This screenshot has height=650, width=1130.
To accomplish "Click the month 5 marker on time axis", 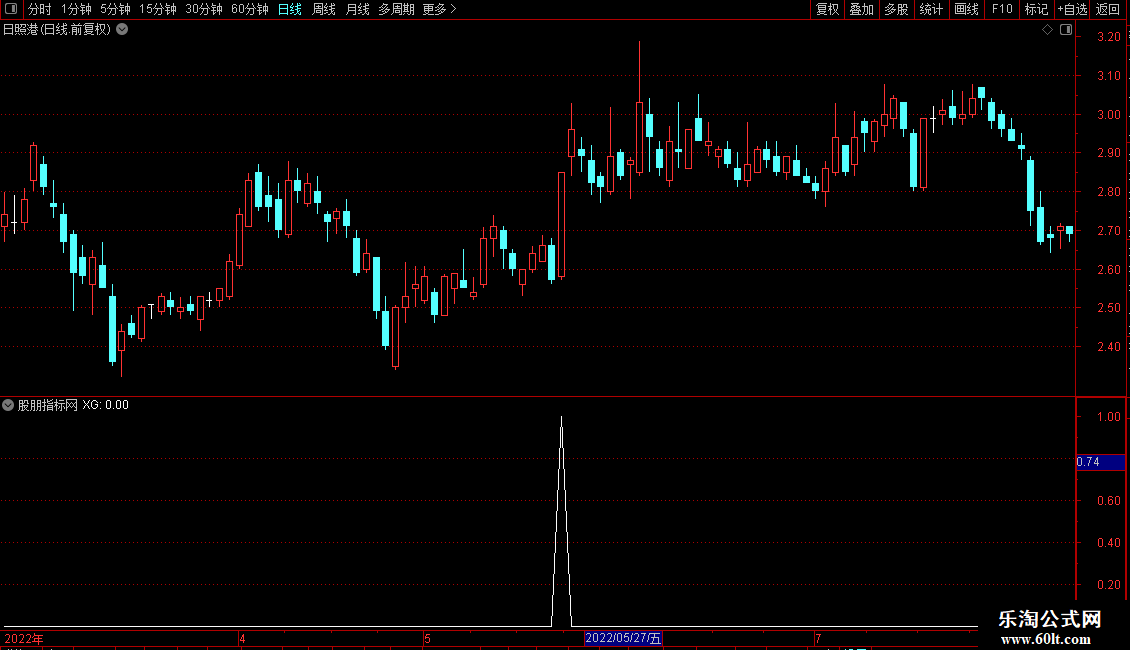I will coord(427,638).
